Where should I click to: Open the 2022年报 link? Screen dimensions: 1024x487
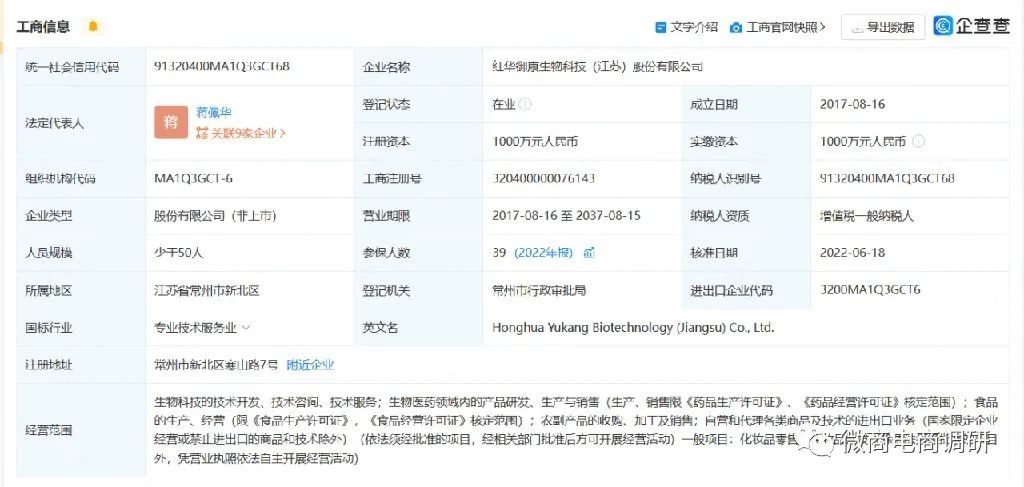coord(543,253)
